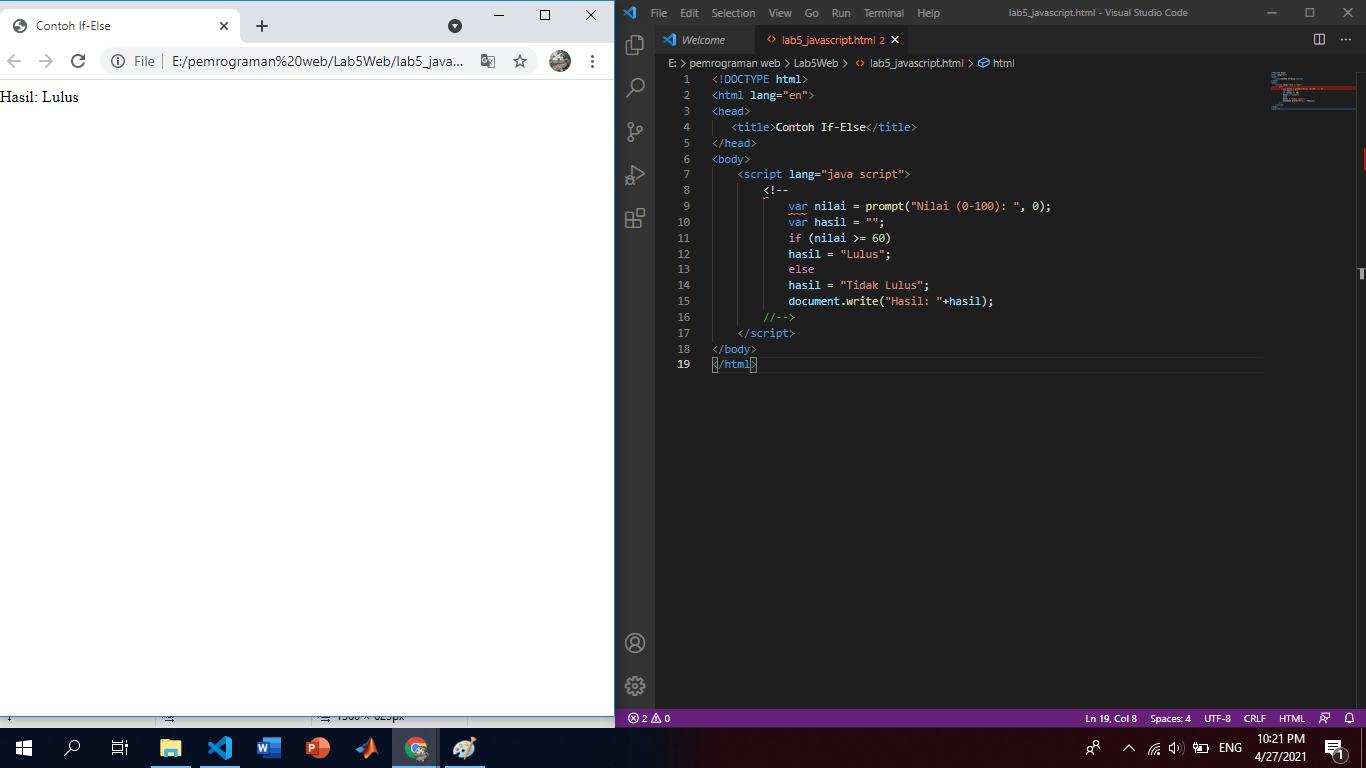Viewport: 1366px width, 768px height.
Task: Open the Extensions panel
Action: (x=635, y=218)
